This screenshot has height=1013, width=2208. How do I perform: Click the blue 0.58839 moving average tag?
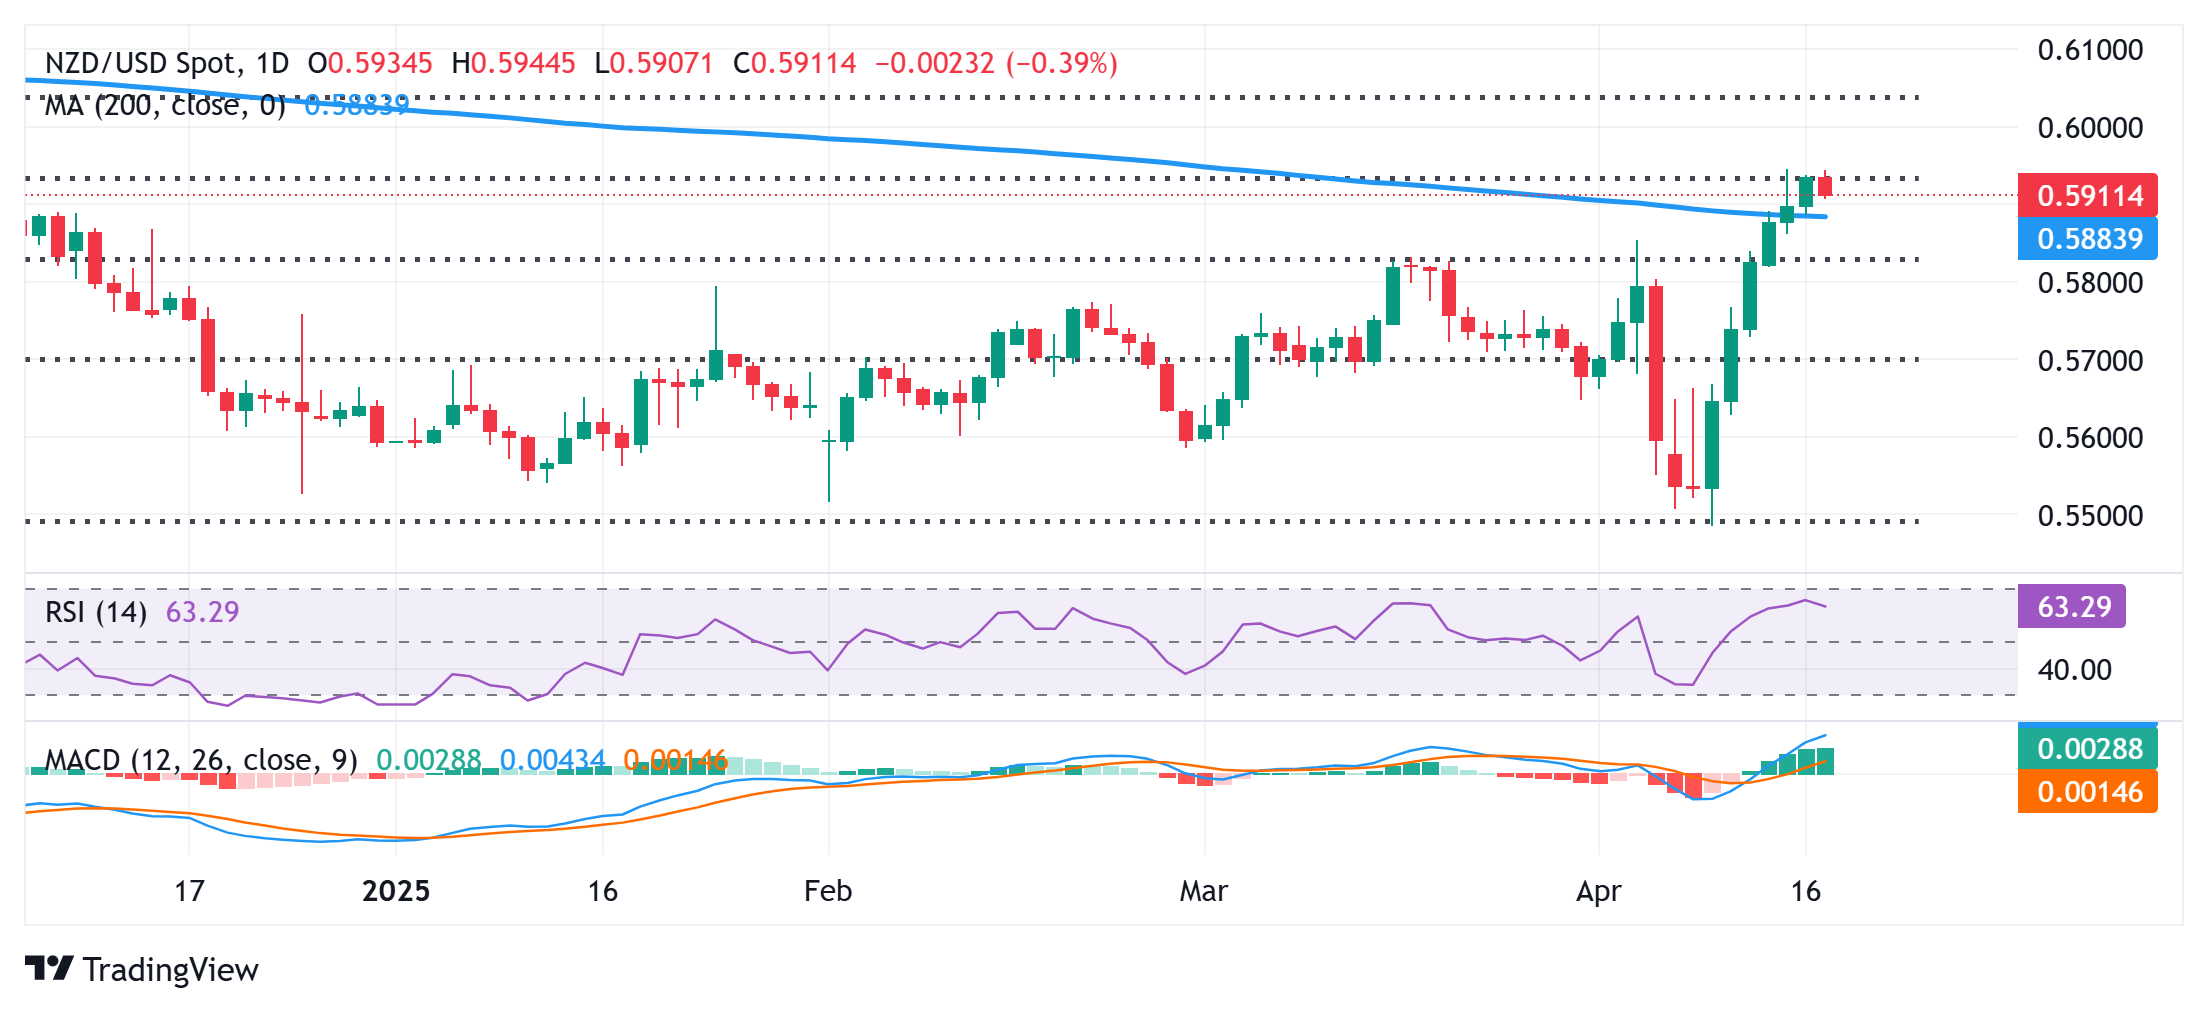tap(2088, 238)
